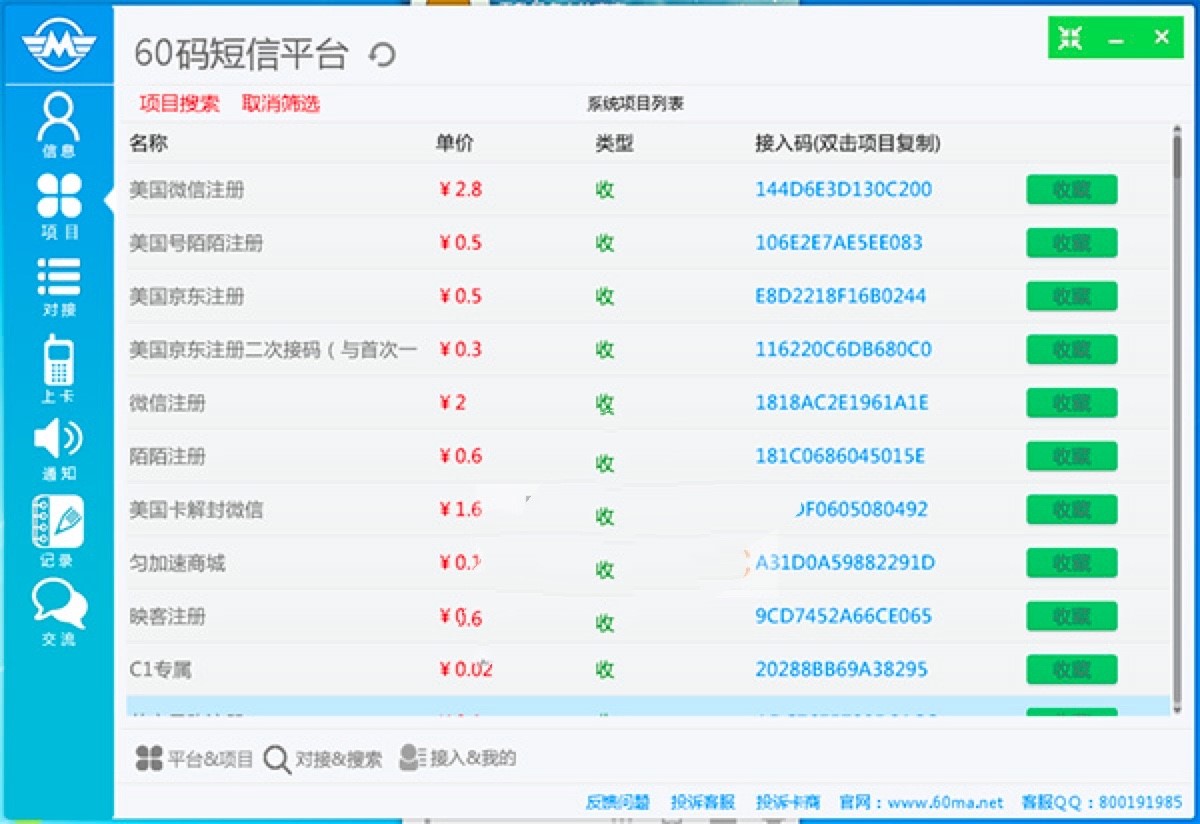Click the ¥0.02 price cell
Screen dimensions: 1200x824
[x=466, y=669]
